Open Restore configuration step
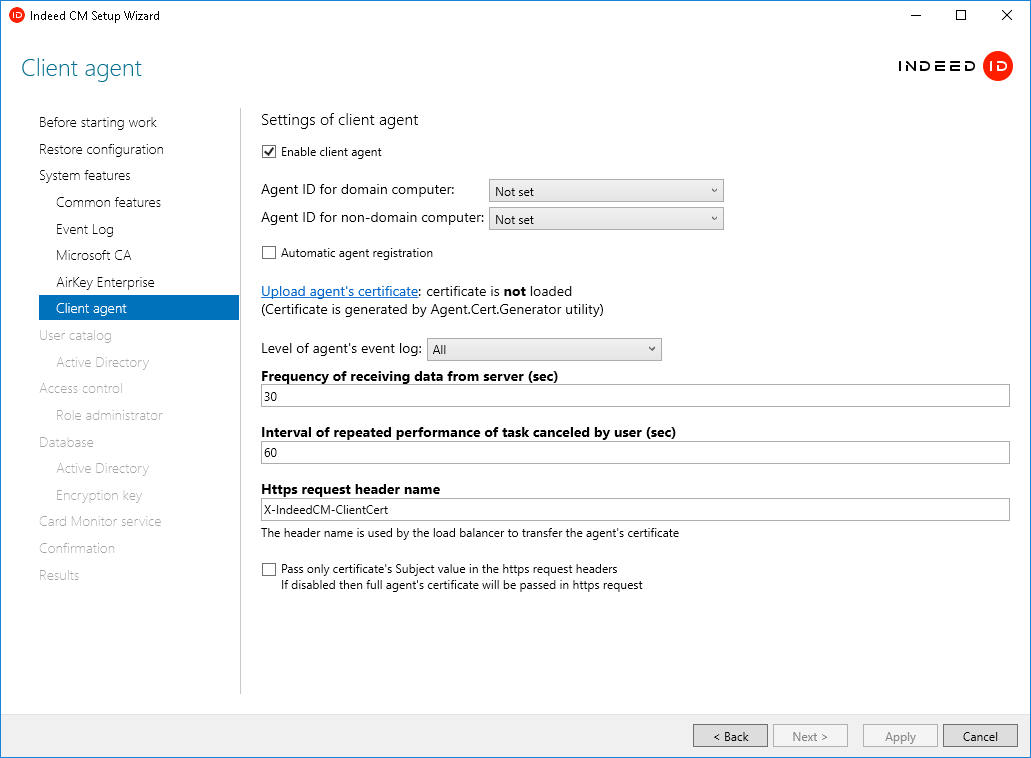This screenshot has height=758, width=1031. tap(101, 149)
